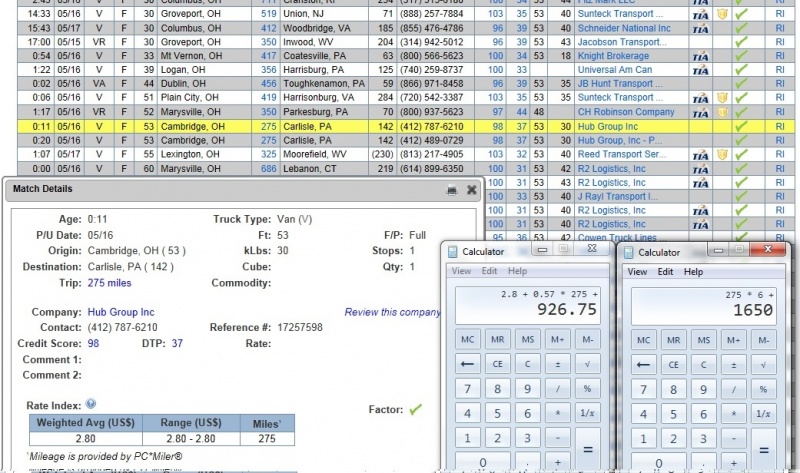Click M- button in right calculator
Image resolution: width=800 pixels, height=473 pixels.
point(764,340)
